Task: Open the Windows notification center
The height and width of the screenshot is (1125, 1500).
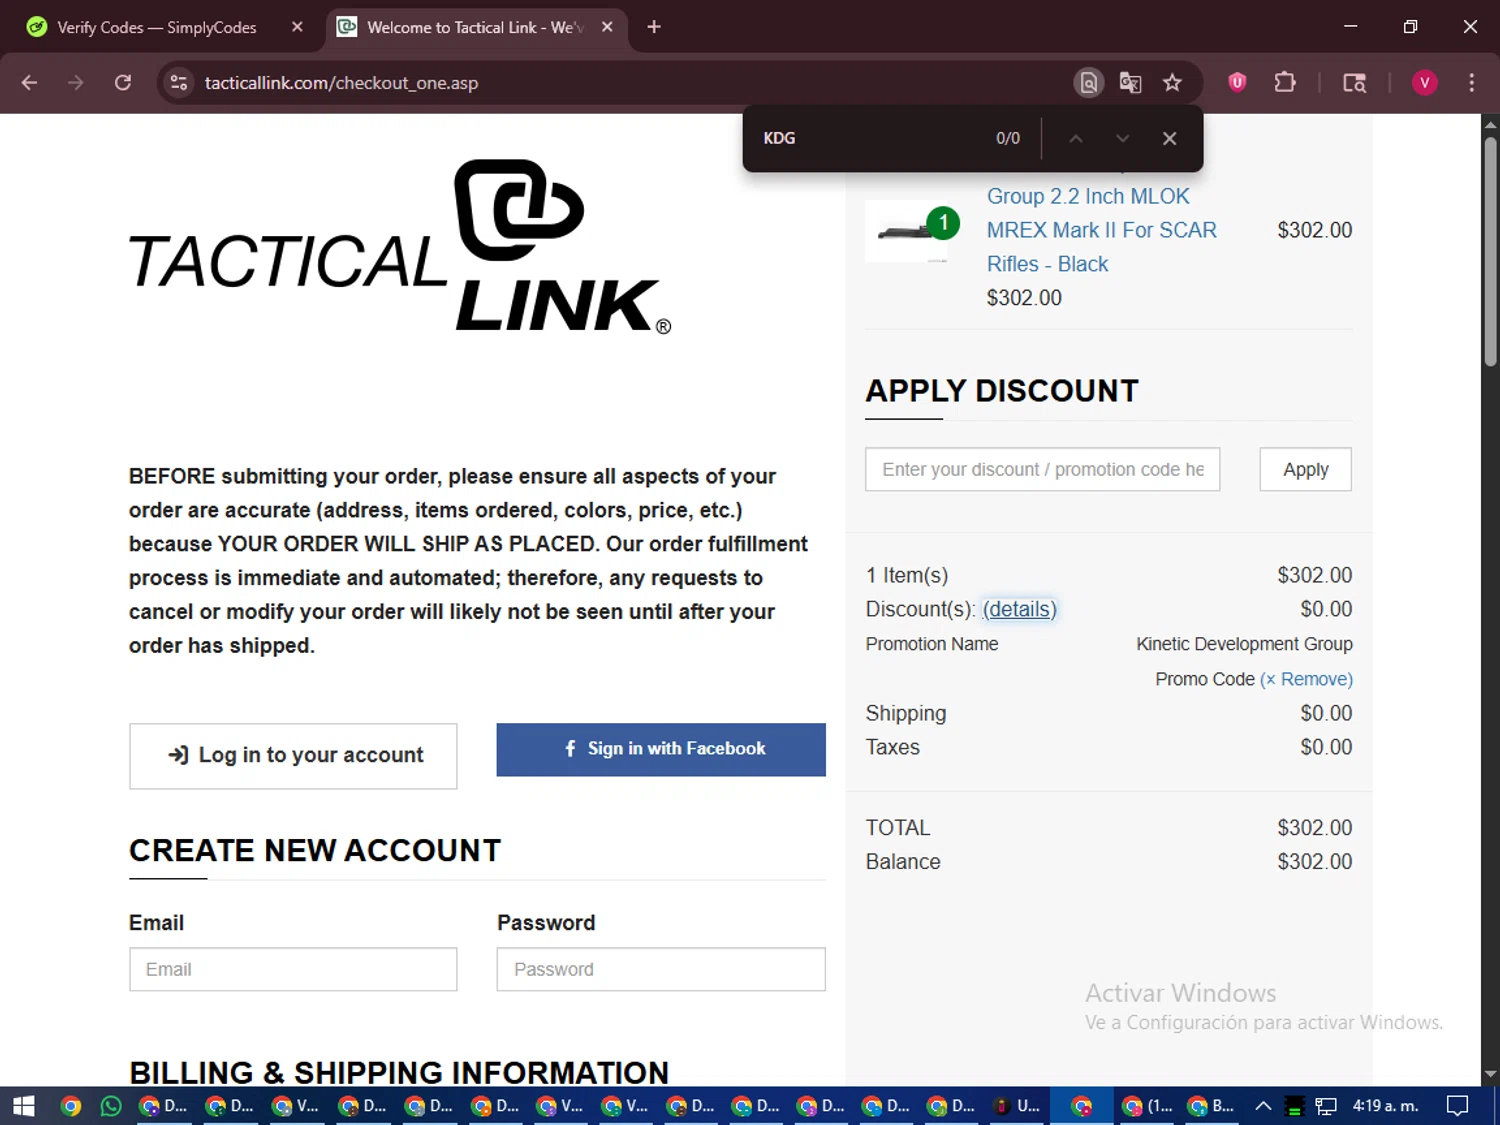Action: pyautogui.click(x=1458, y=1106)
